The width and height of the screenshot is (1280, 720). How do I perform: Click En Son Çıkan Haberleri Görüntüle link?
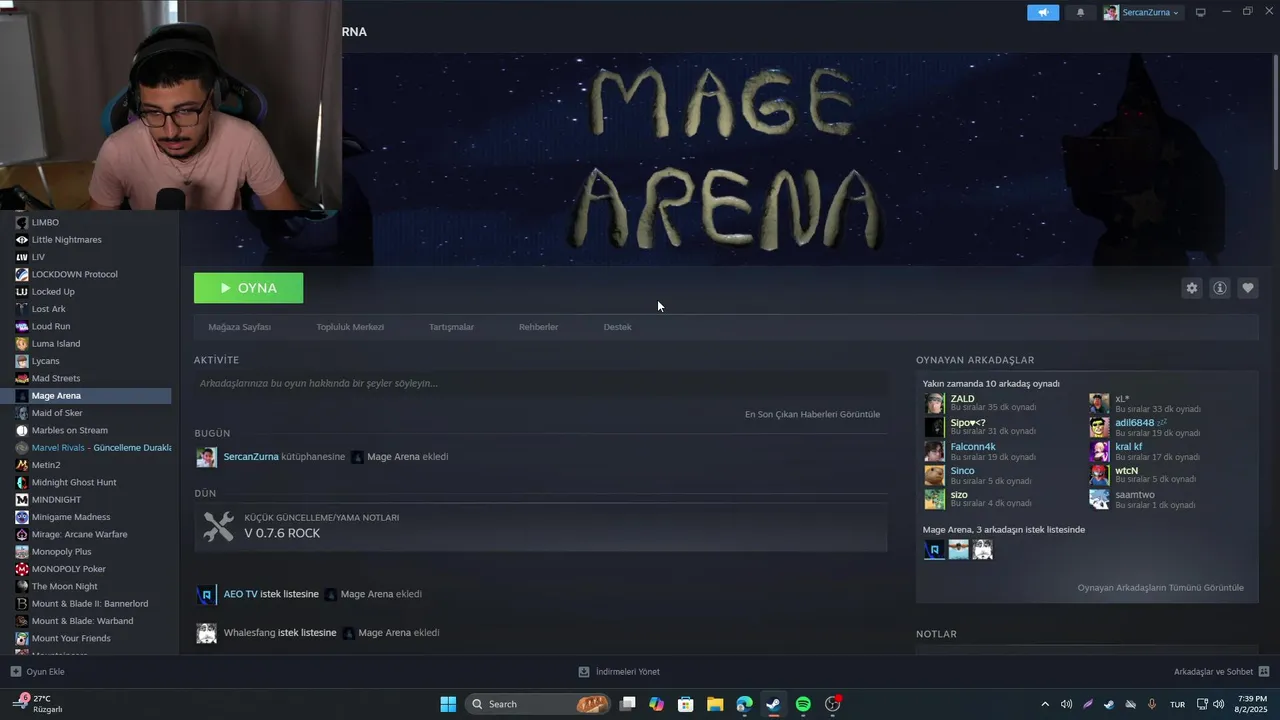click(812, 414)
